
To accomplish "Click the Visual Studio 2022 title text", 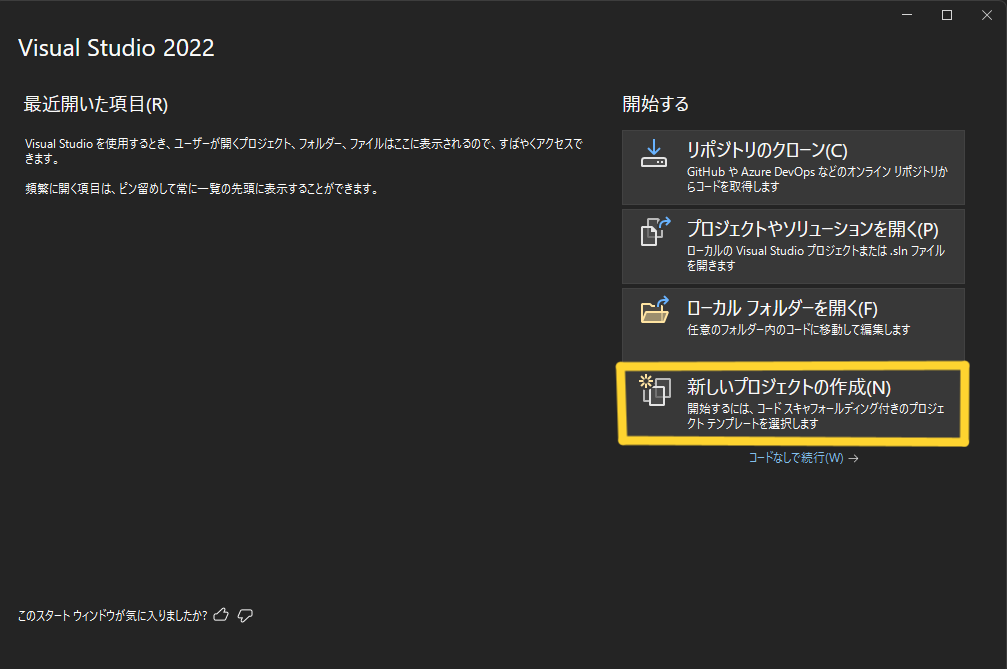I will pyautogui.click(x=116, y=47).
